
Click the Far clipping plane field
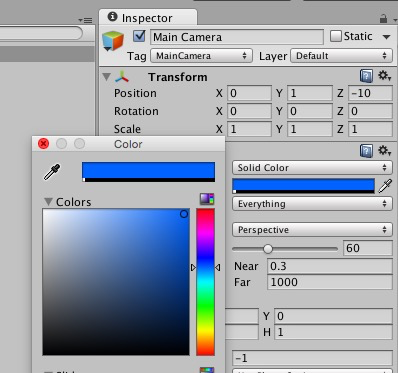coord(330,282)
